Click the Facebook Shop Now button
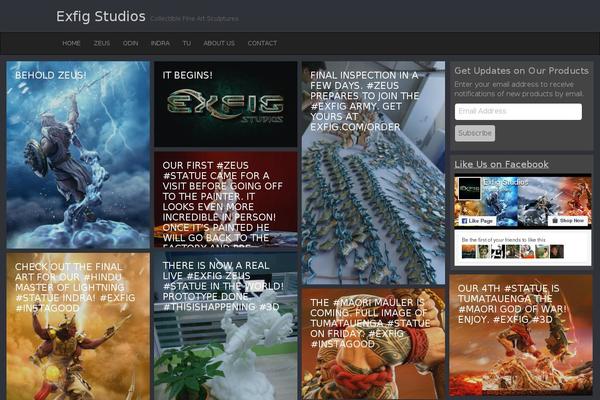This screenshot has height=400, width=600. 568,221
